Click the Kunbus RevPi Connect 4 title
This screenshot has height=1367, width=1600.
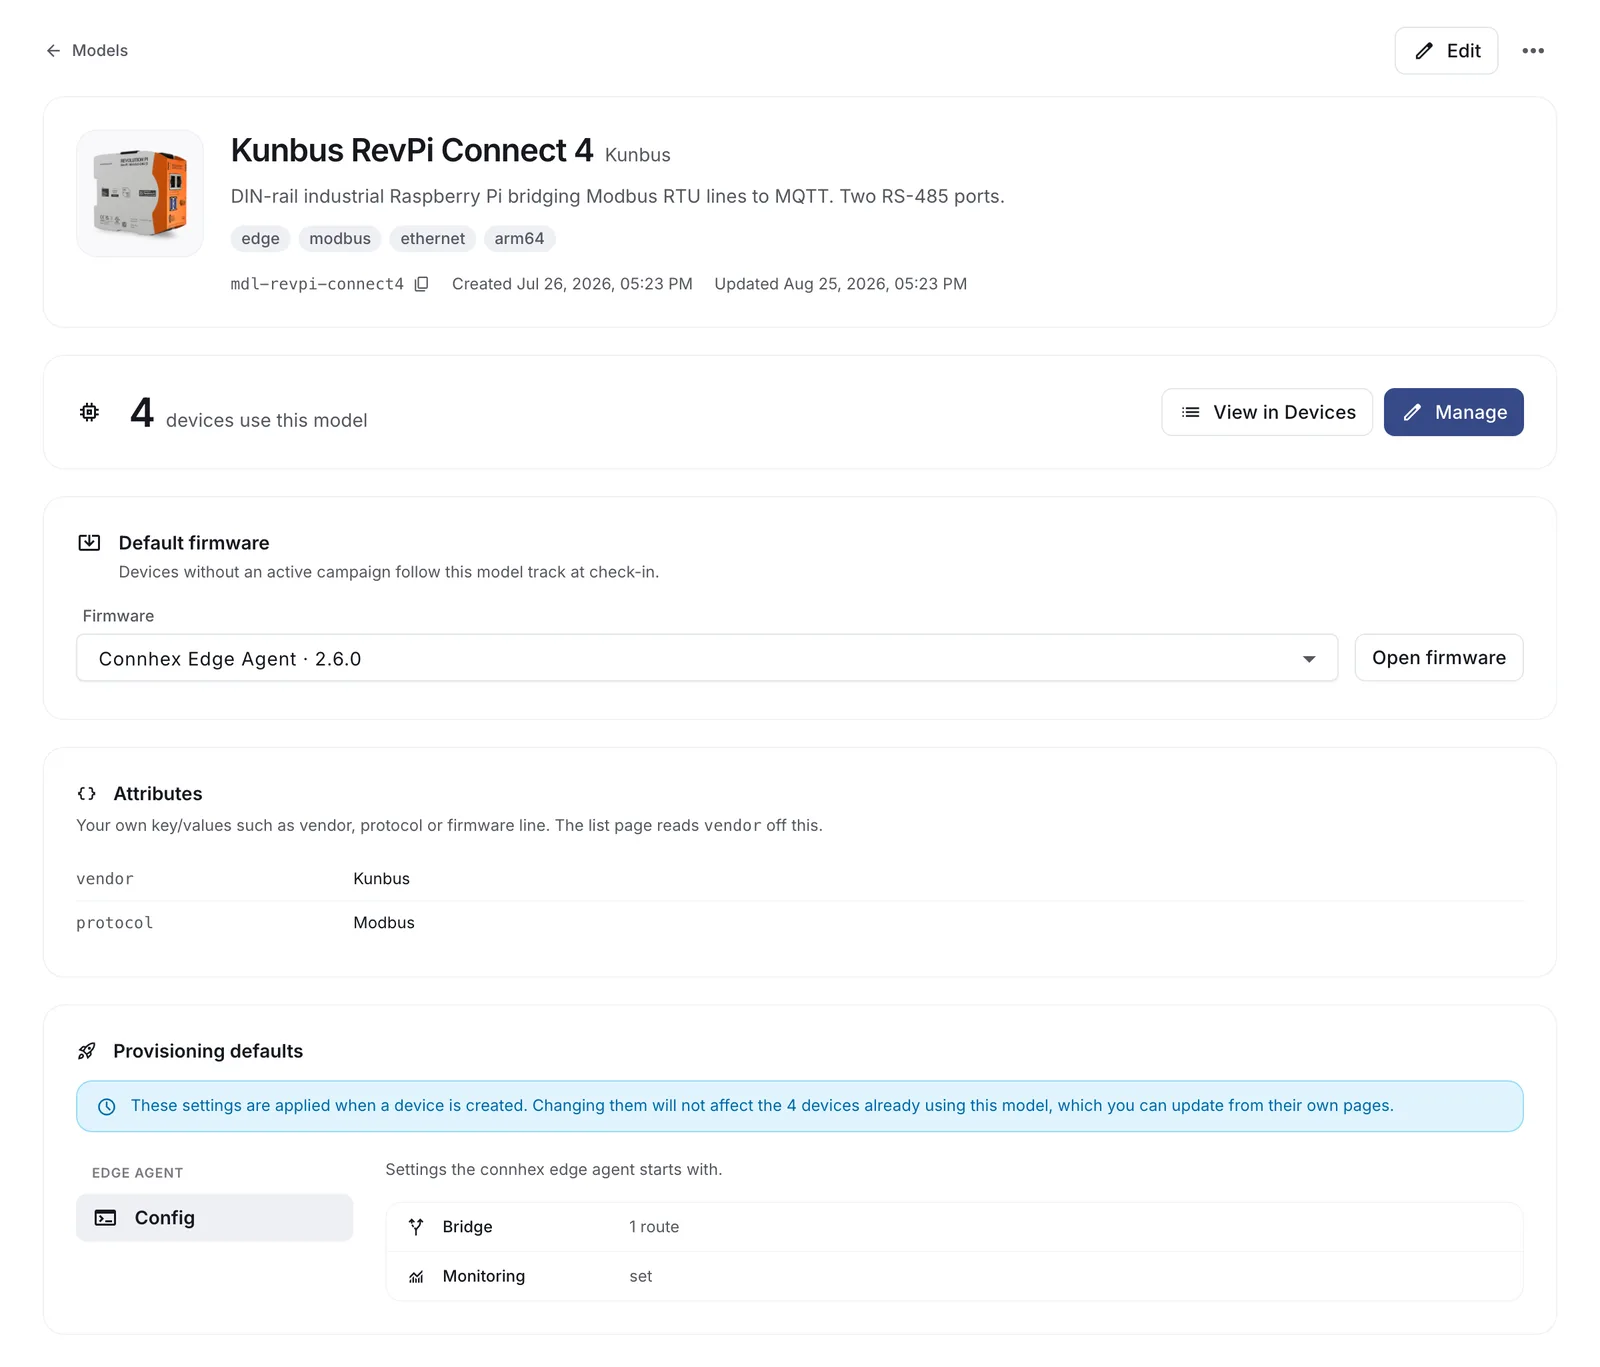point(412,150)
